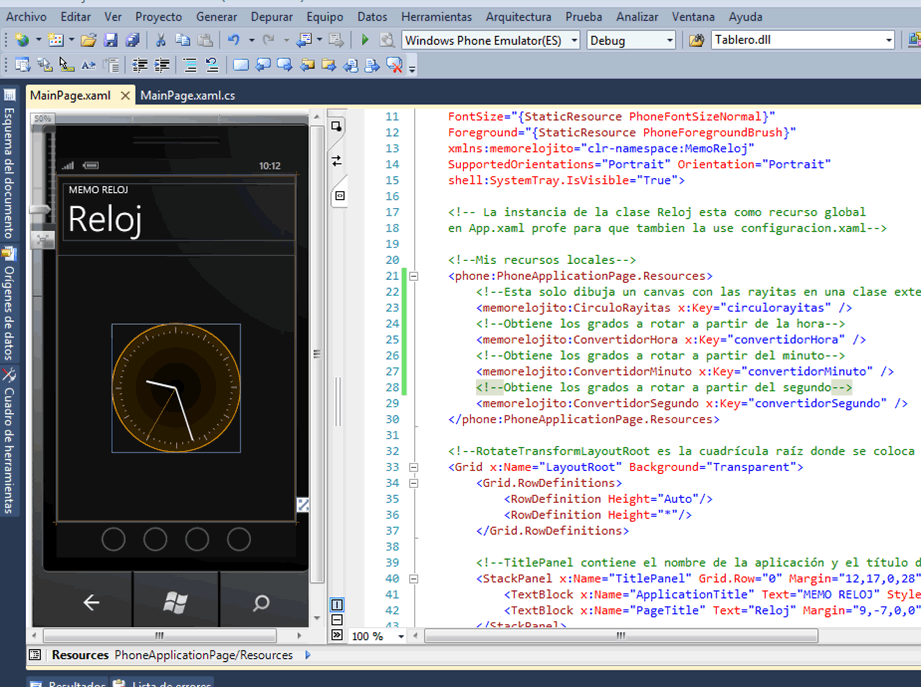Click the Save All icon
Viewport: 921px width, 687px height.
pyautogui.click(x=131, y=40)
